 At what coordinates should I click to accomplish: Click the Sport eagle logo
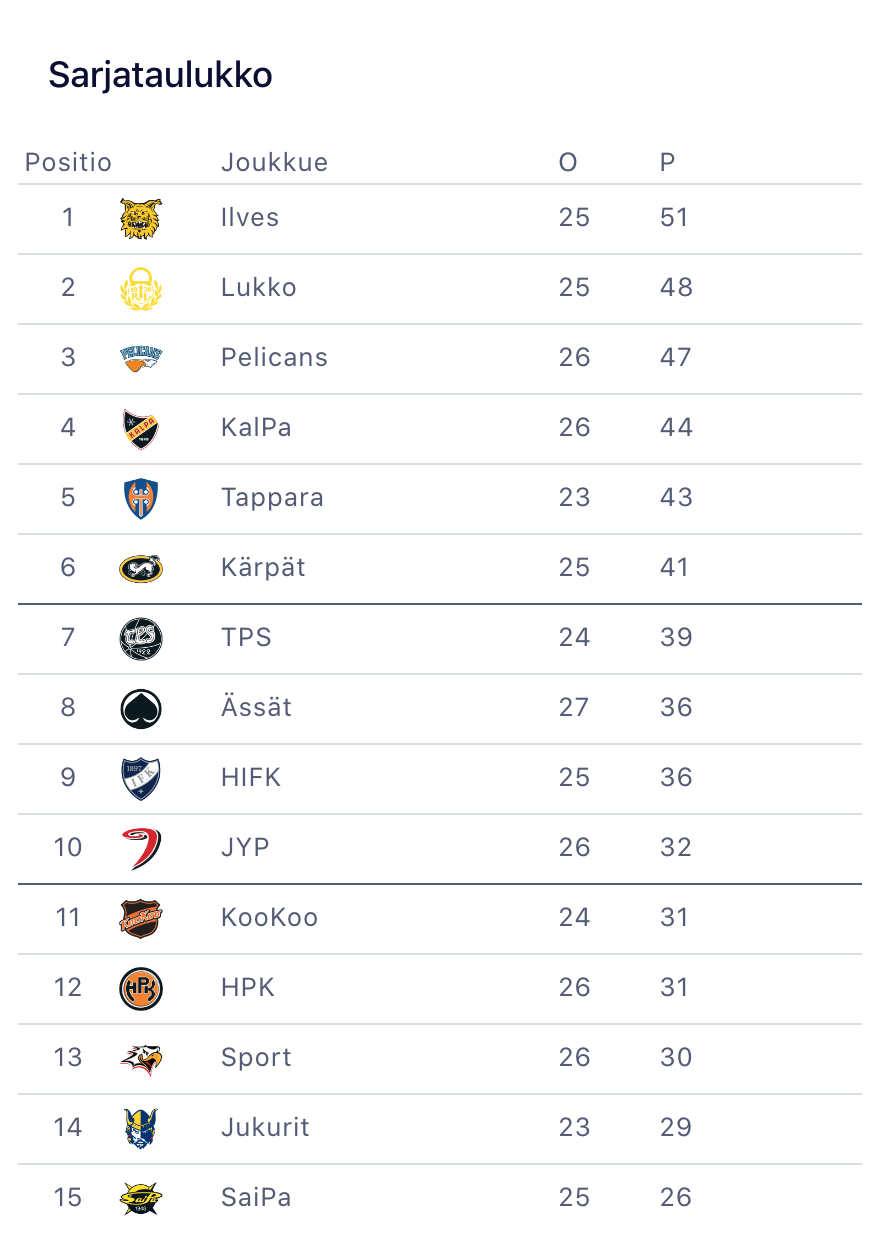[x=140, y=1058]
